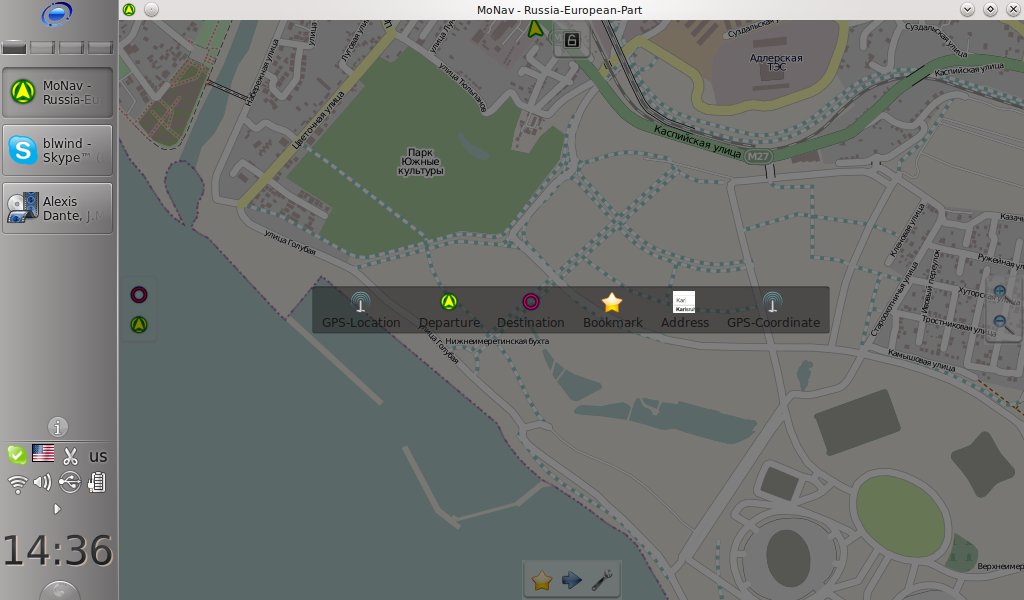
Task: Toggle the map lock icon
Action: (x=571, y=41)
